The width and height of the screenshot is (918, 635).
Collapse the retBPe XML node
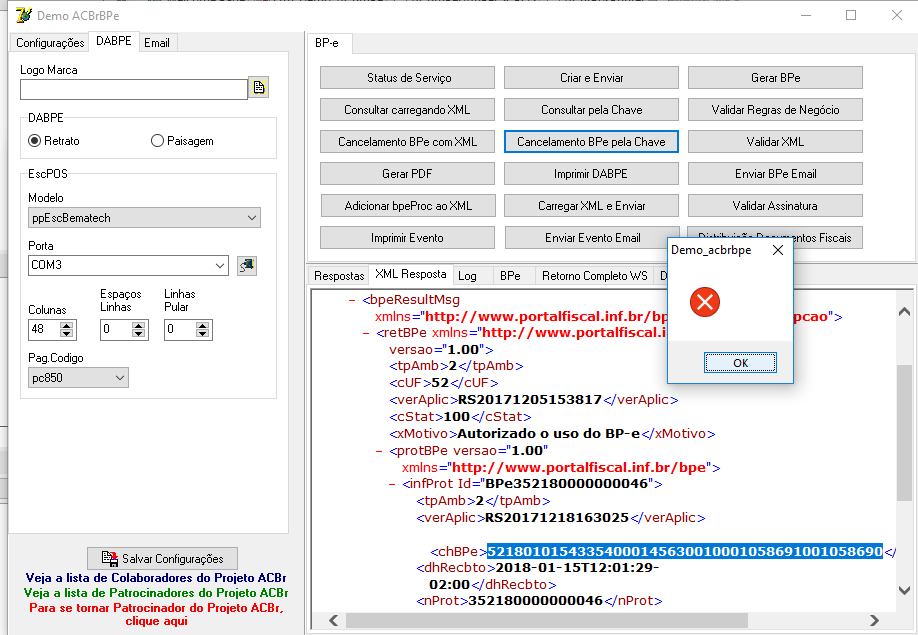tap(366, 333)
